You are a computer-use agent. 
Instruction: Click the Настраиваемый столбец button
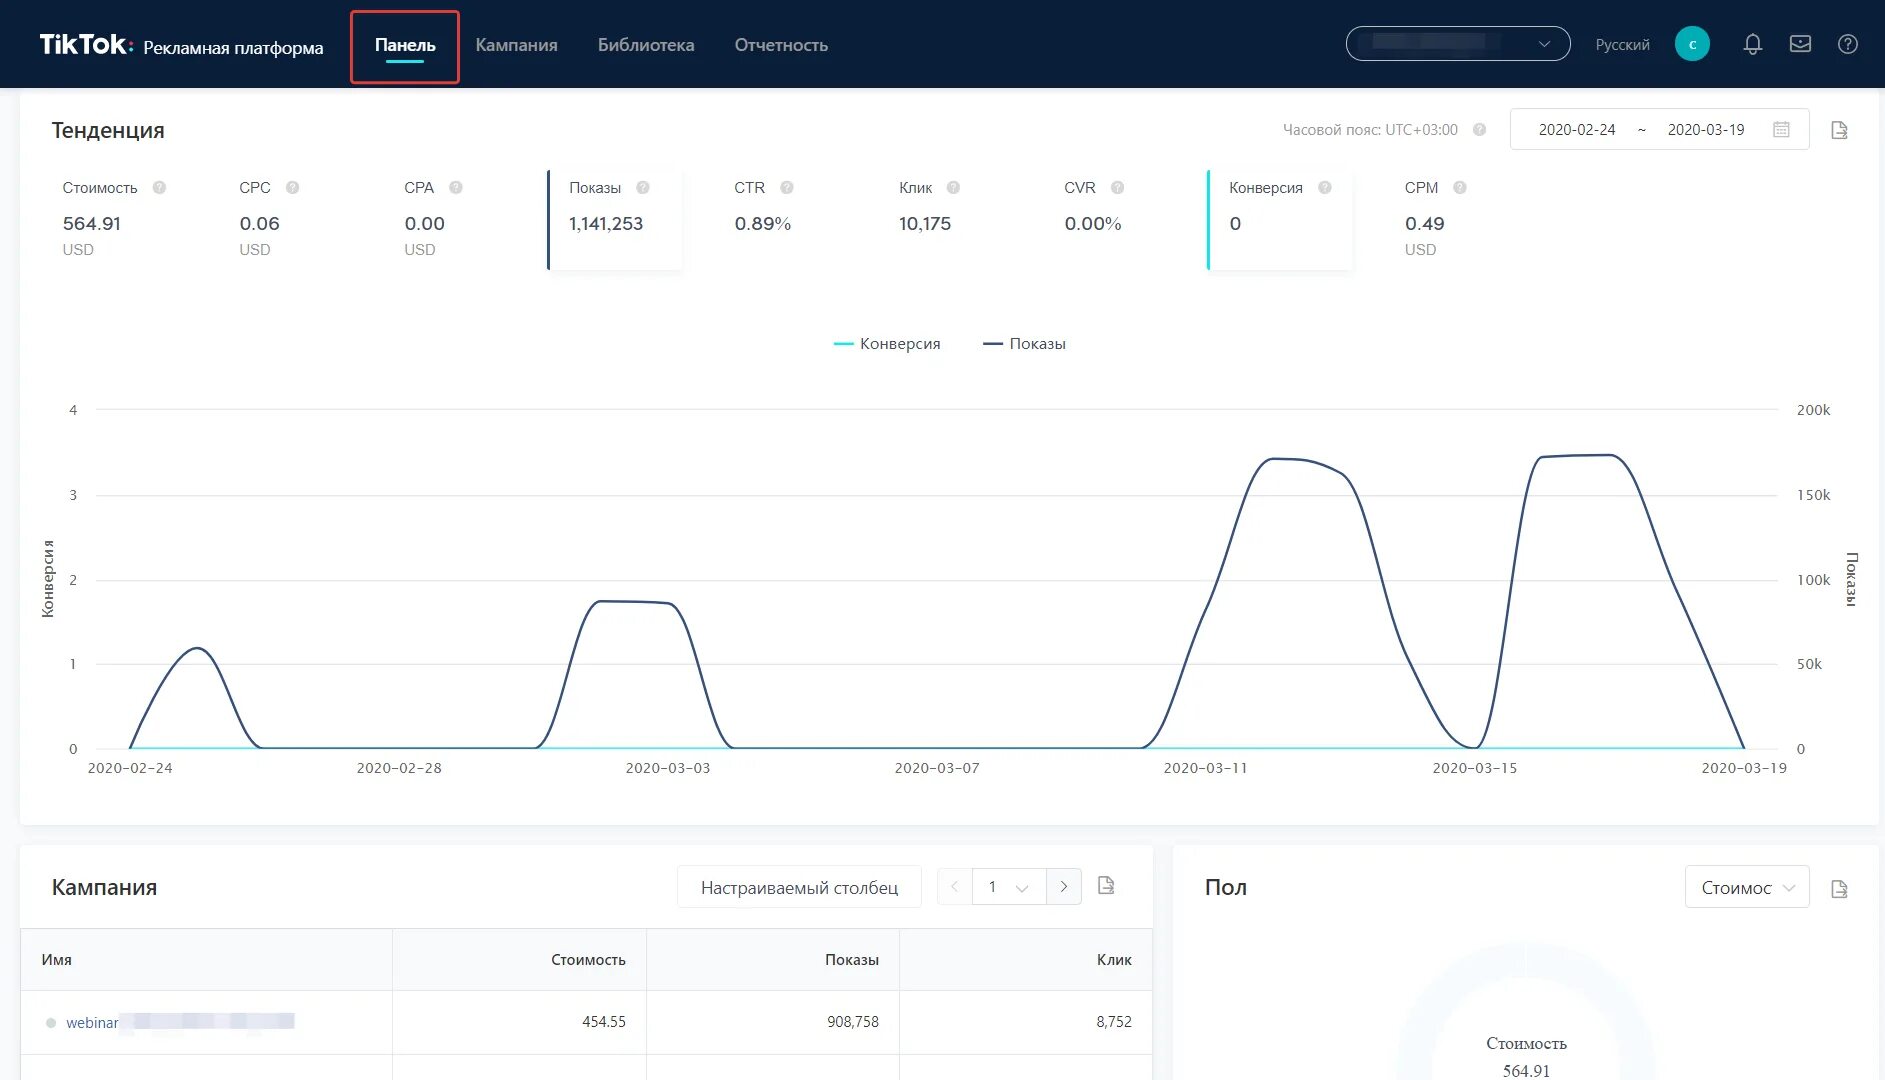click(799, 887)
